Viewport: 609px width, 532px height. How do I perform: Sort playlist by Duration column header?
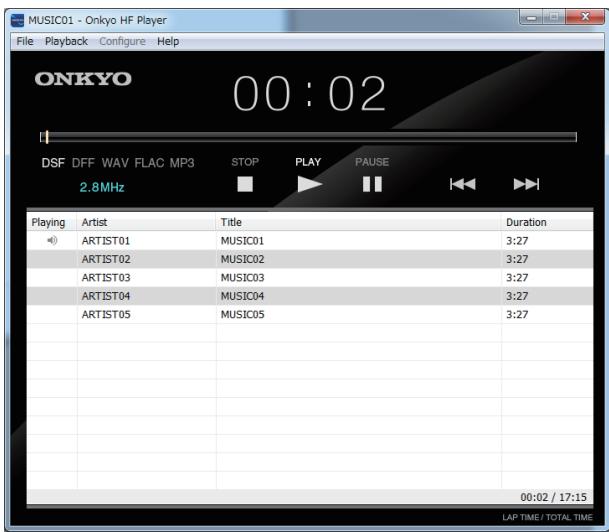(x=547, y=222)
